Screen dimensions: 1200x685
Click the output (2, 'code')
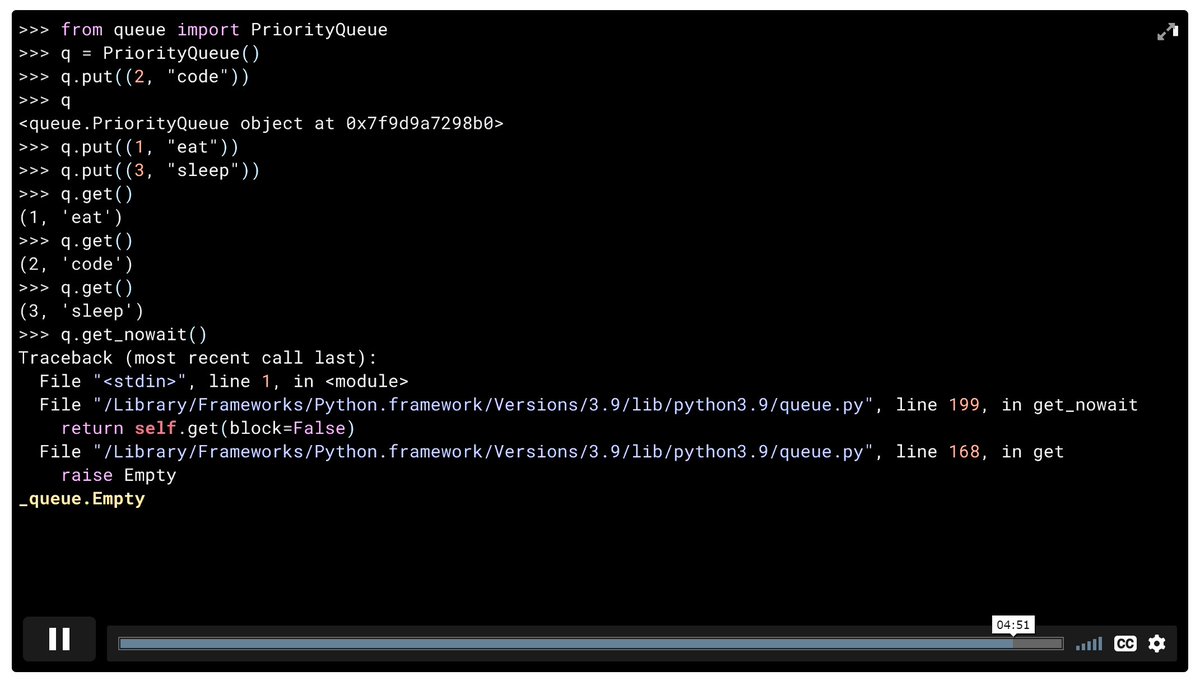[75, 264]
